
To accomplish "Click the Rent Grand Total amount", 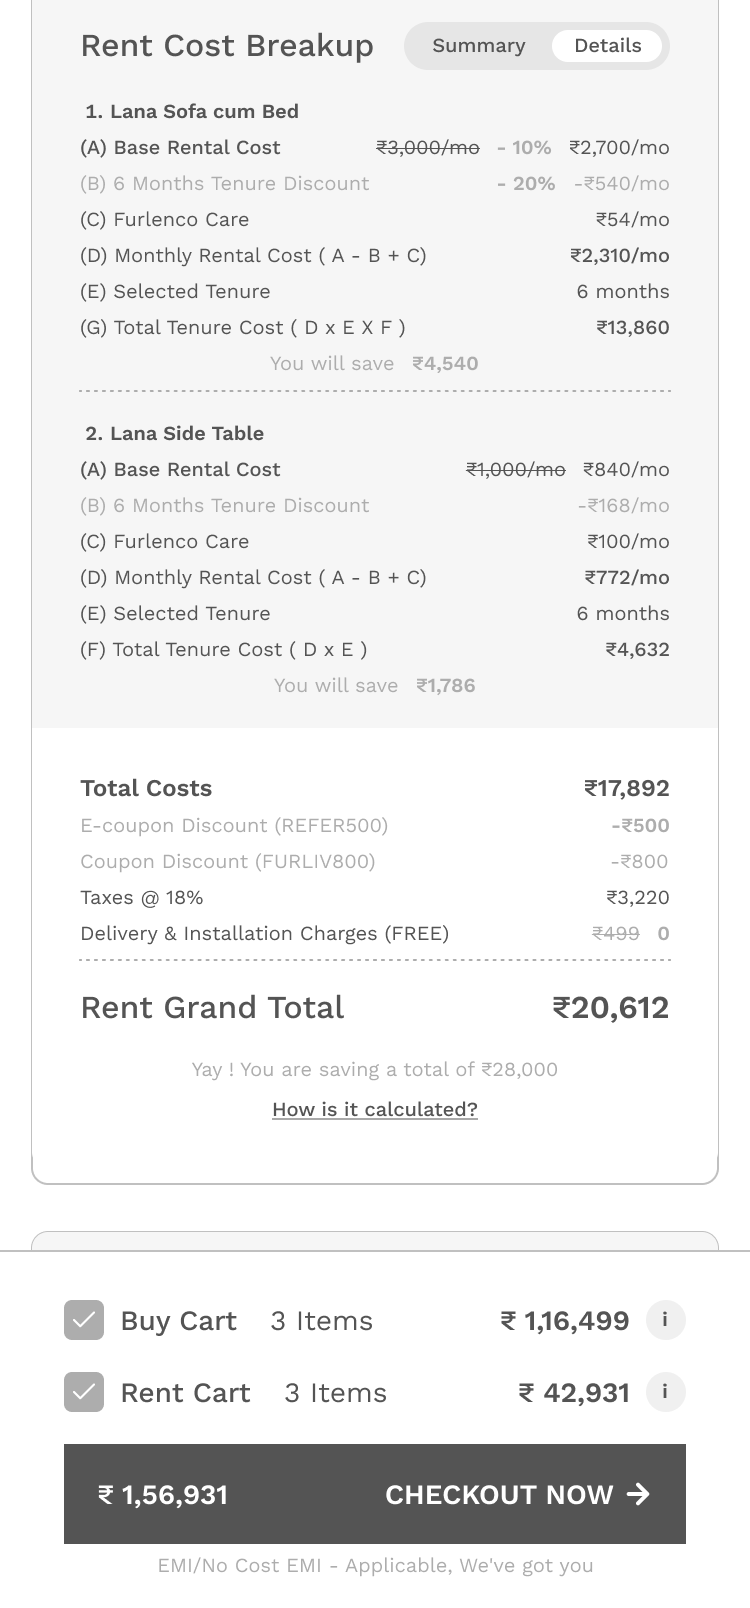I will tap(610, 1007).
